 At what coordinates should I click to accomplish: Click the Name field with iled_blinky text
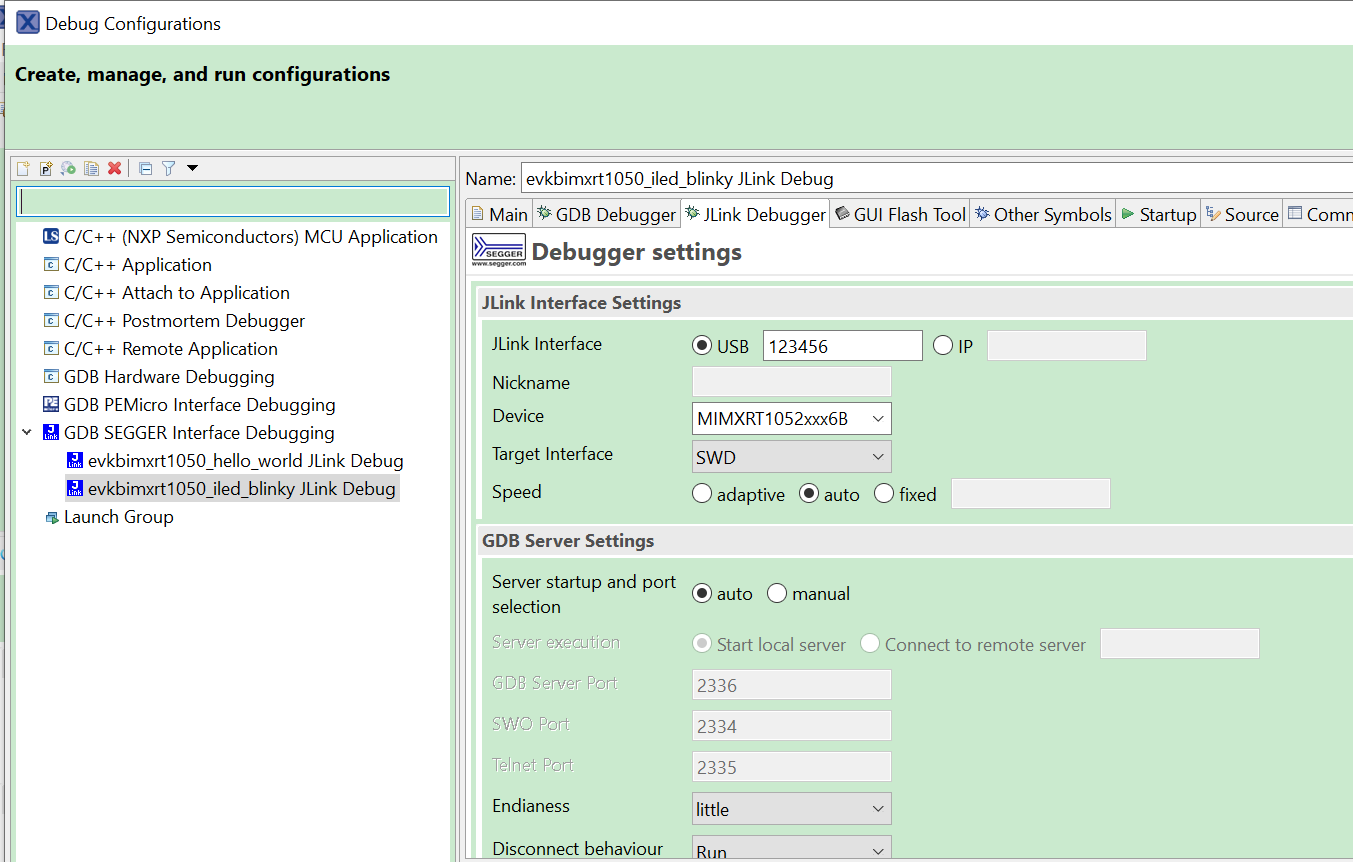[936, 179]
